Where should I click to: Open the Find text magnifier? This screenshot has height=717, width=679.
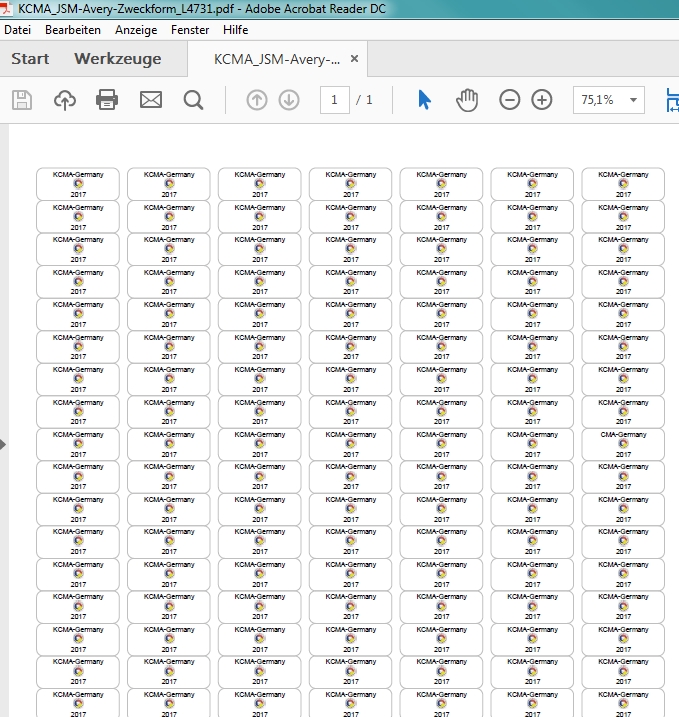[x=193, y=100]
